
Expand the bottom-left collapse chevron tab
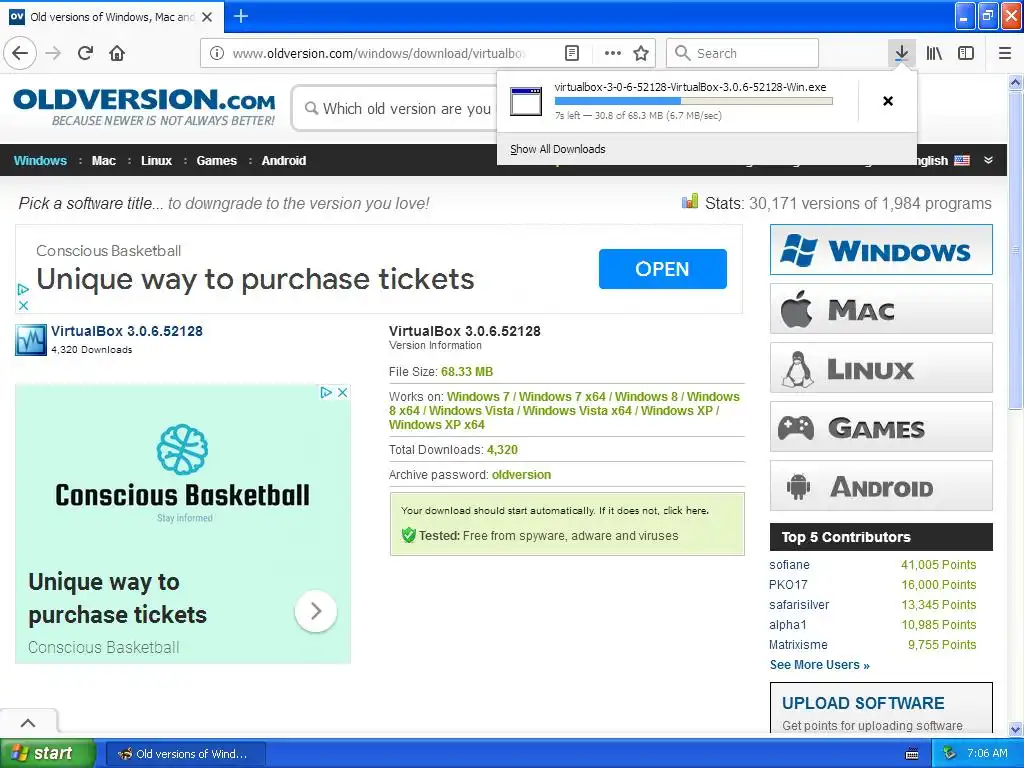[x=28, y=722]
